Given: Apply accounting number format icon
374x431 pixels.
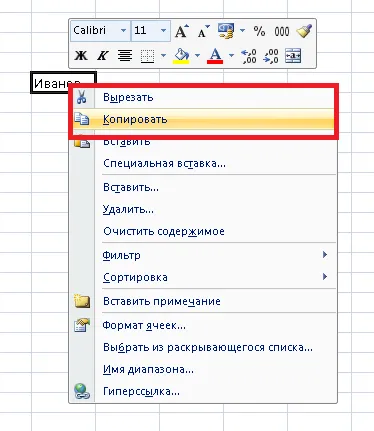Looking at the screenshot, I should [x=226, y=31].
